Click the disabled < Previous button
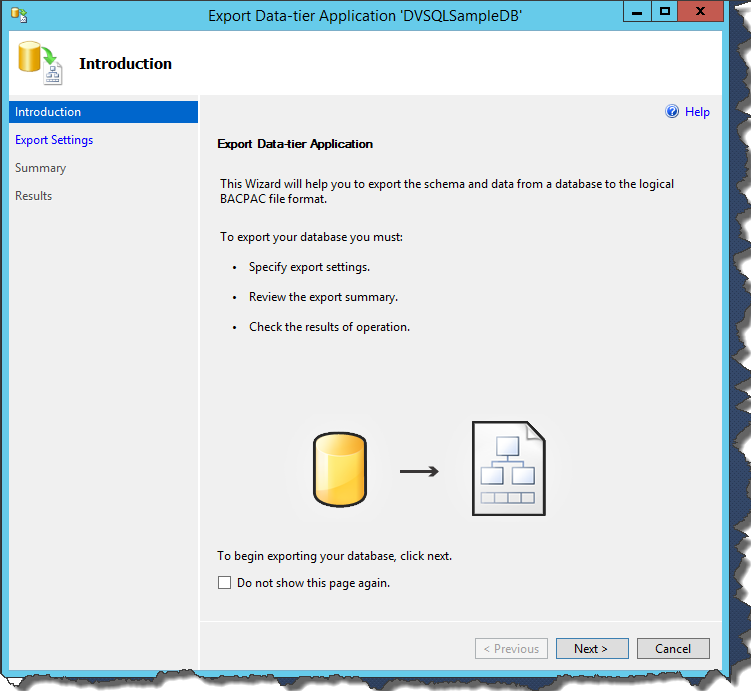This screenshot has width=751, height=691. [x=511, y=648]
